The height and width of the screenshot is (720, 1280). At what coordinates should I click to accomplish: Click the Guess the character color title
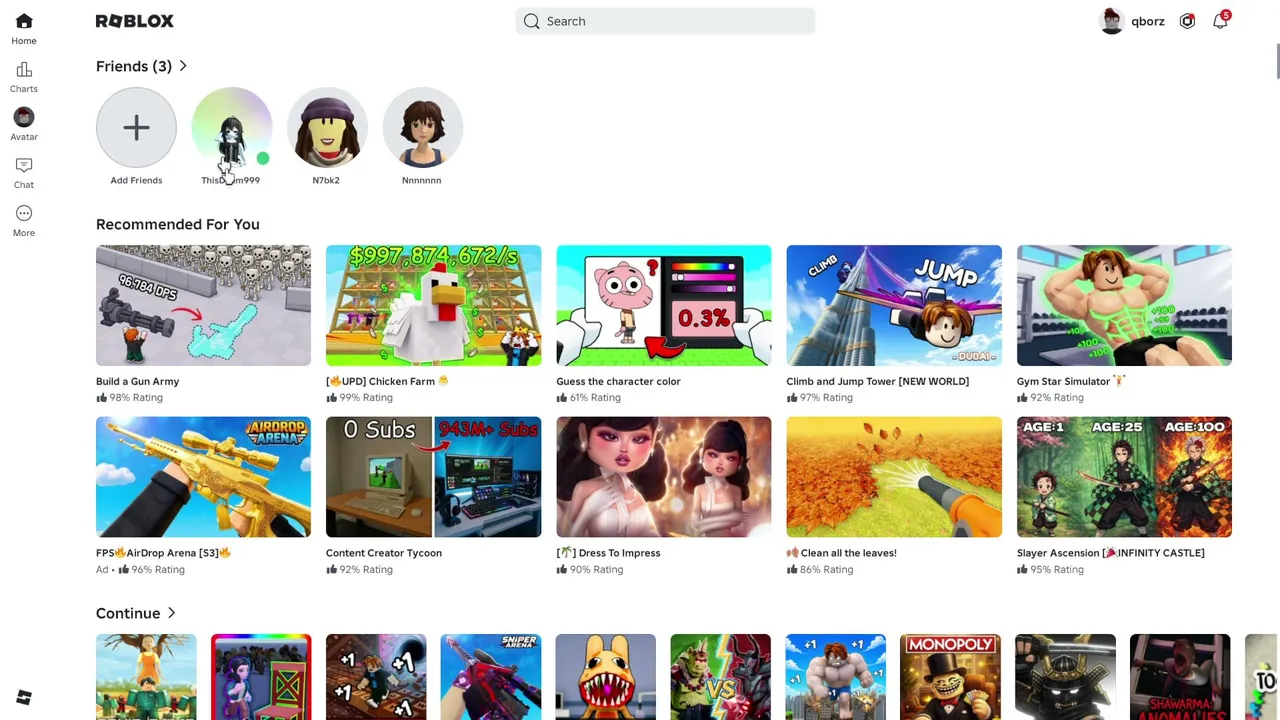pyautogui.click(x=618, y=381)
